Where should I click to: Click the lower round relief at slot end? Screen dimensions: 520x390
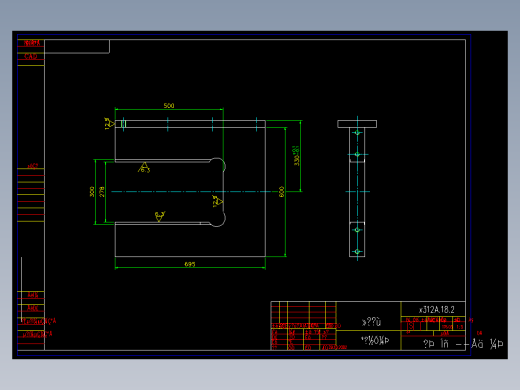218,219
